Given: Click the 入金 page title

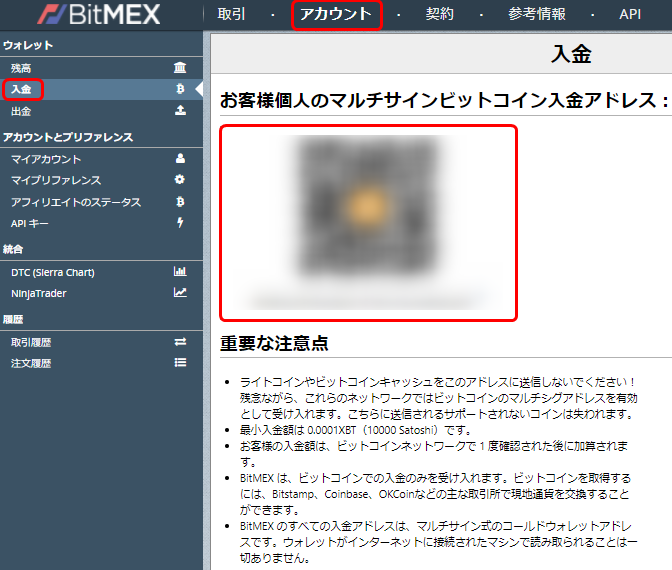Looking at the screenshot, I should (571, 54).
